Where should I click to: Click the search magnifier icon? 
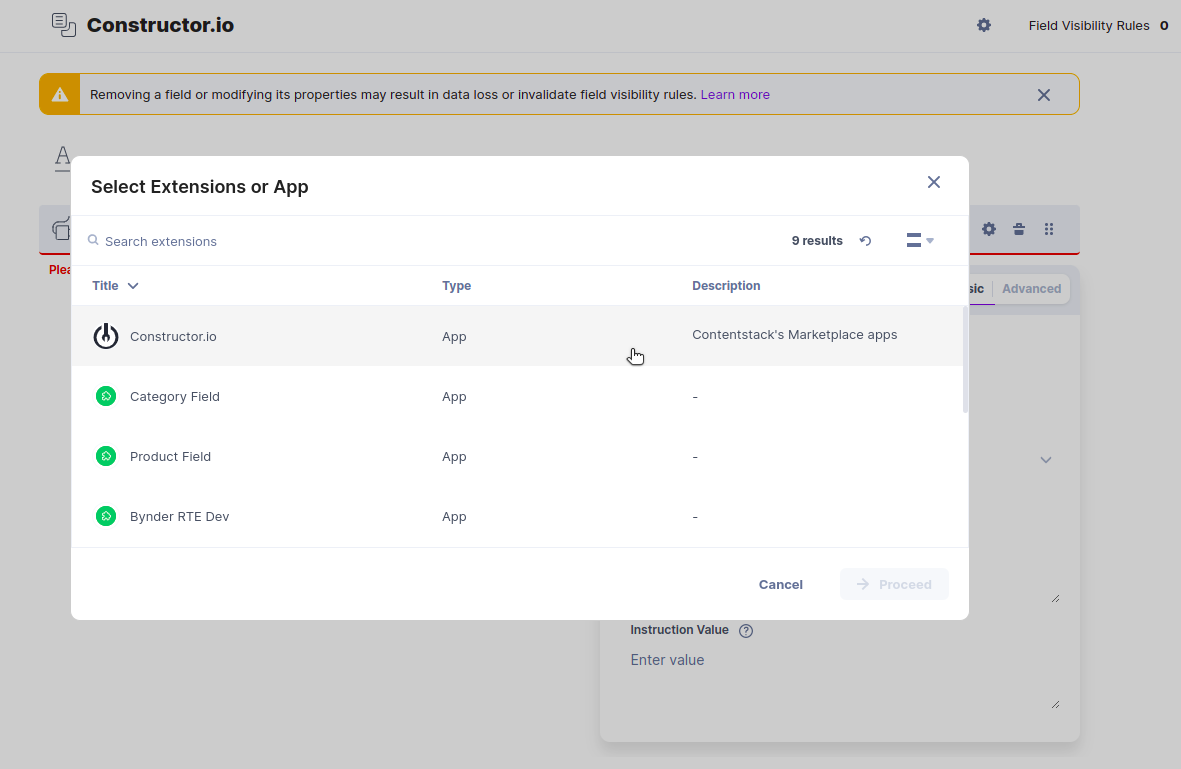point(93,240)
